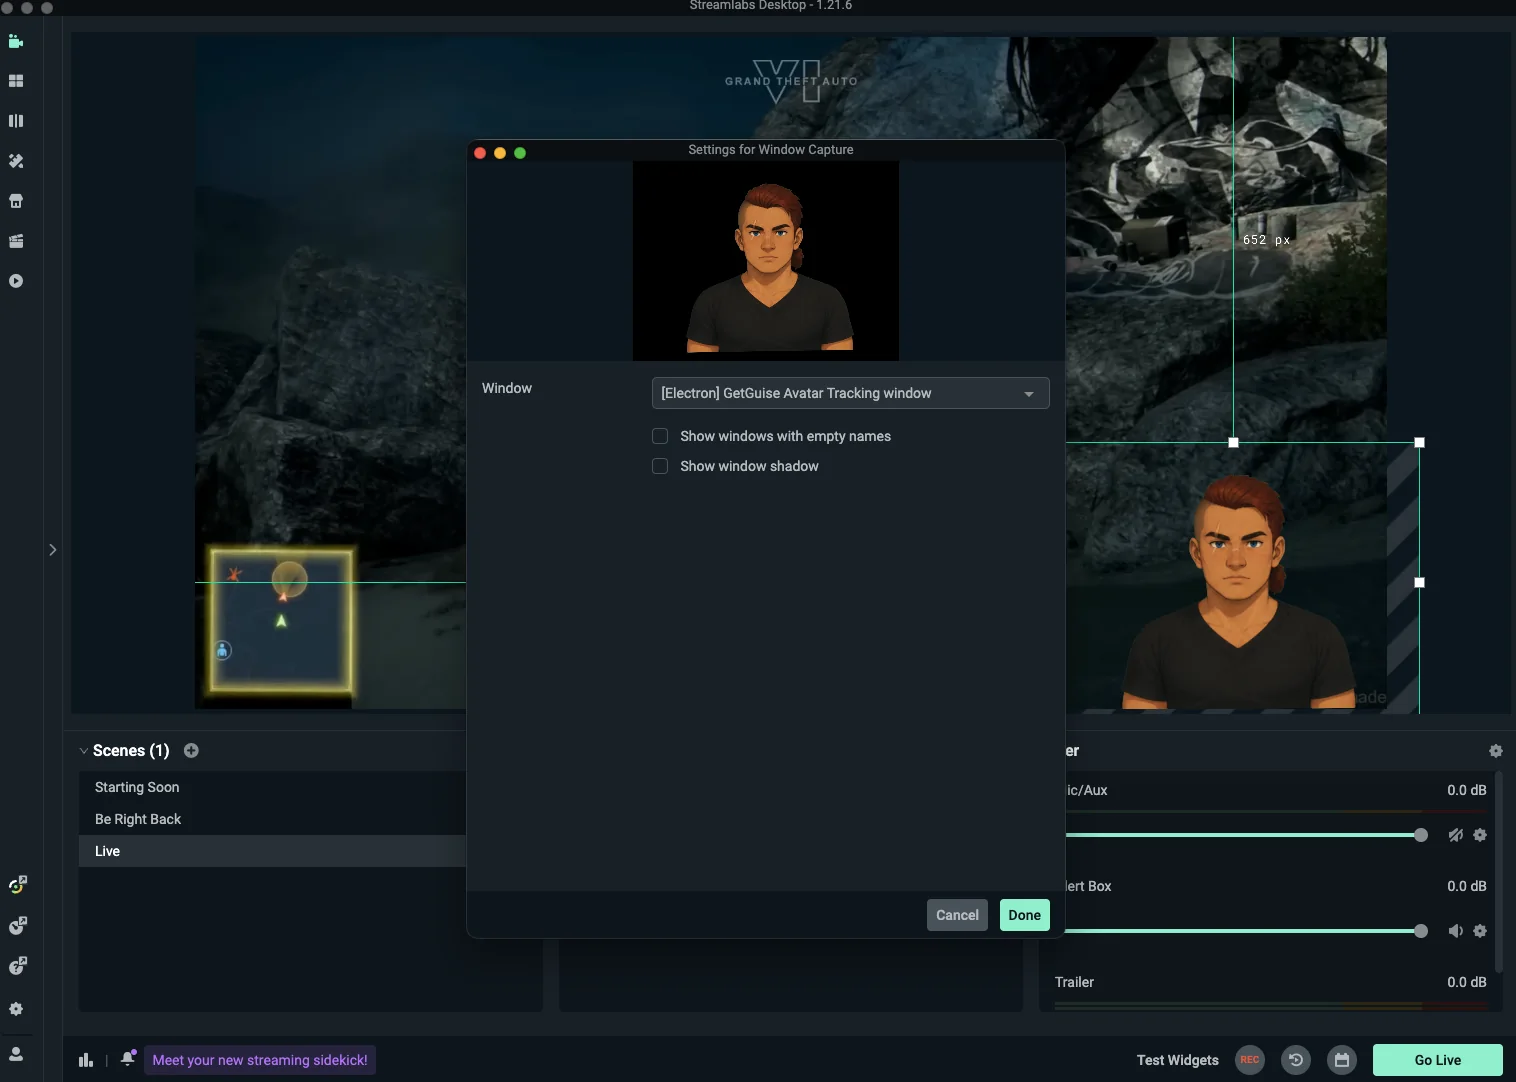Viewport: 1516px width, 1082px height.
Task: Open the user account icon
Action: click(16, 1054)
